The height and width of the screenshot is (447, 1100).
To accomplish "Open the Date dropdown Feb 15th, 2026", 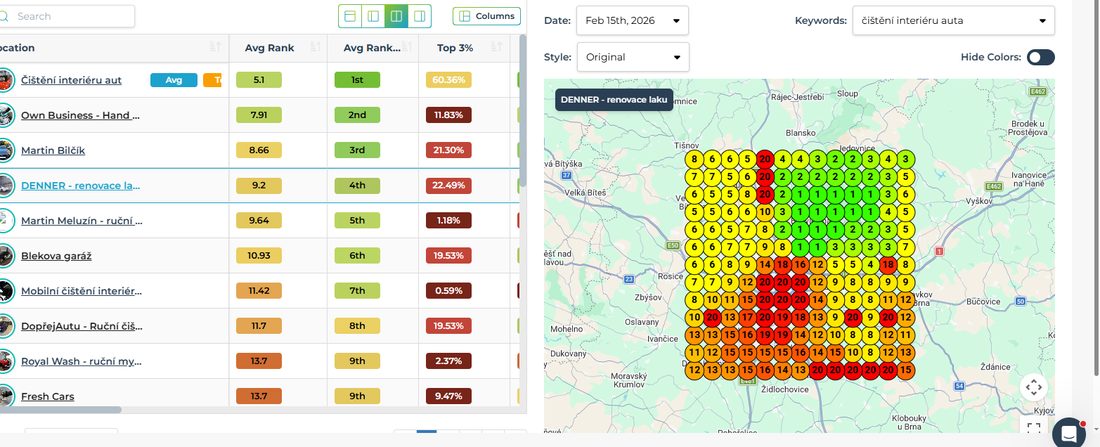I will (x=632, y=20).
